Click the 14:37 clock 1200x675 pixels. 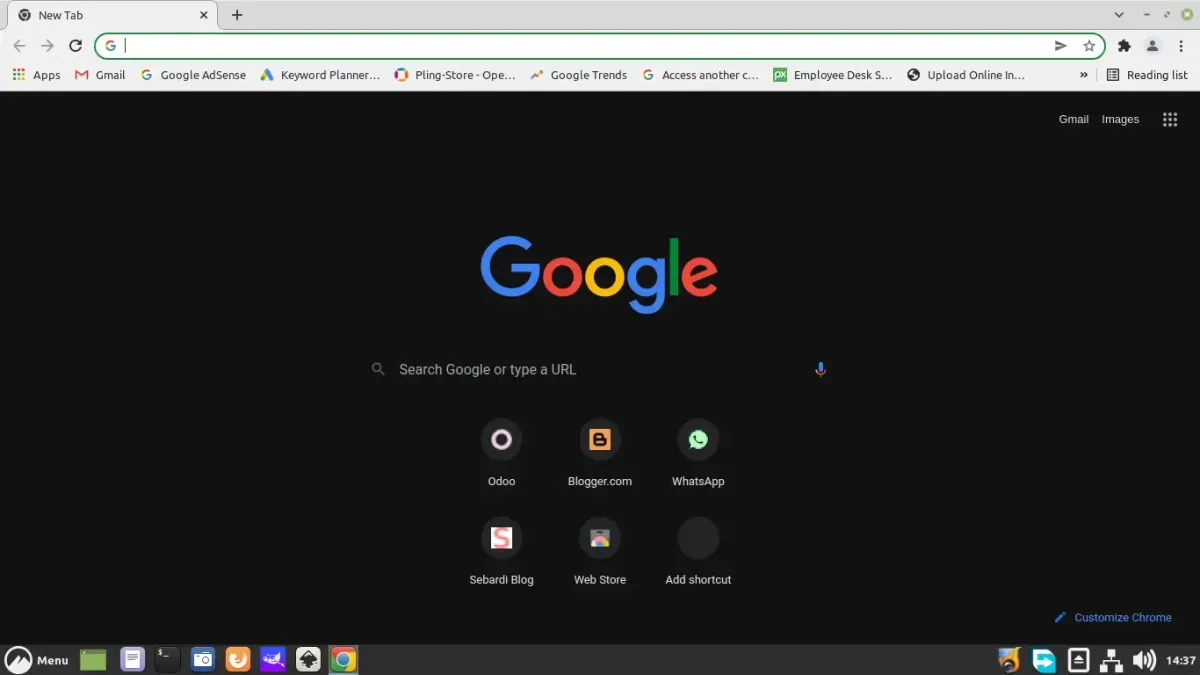coord(1181,661)
